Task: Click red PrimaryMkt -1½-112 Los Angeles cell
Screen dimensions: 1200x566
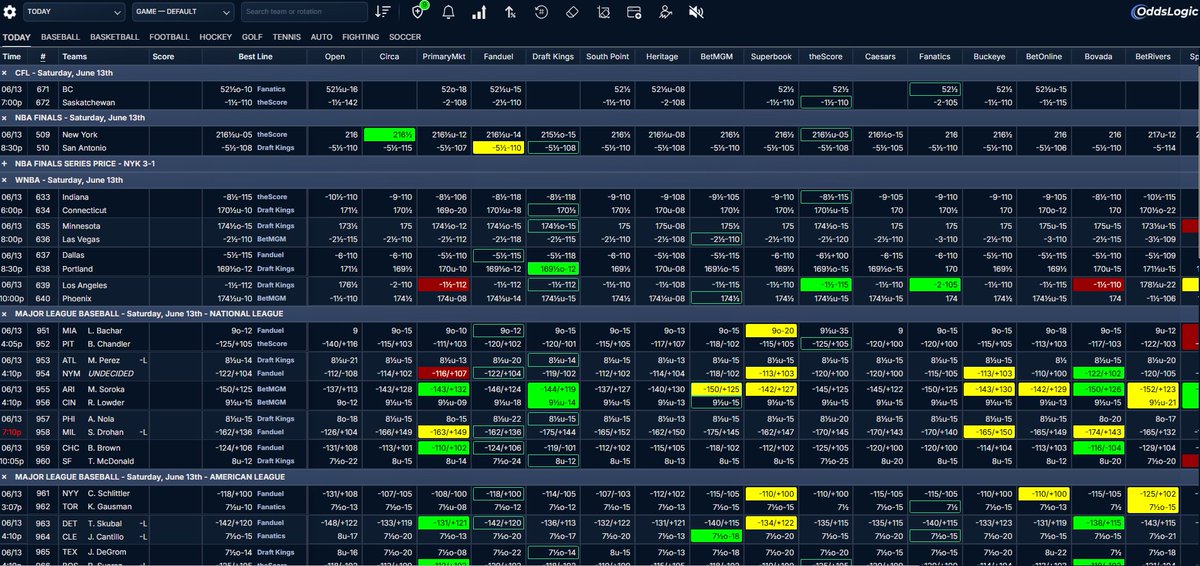Action: (x=444, y=284)
